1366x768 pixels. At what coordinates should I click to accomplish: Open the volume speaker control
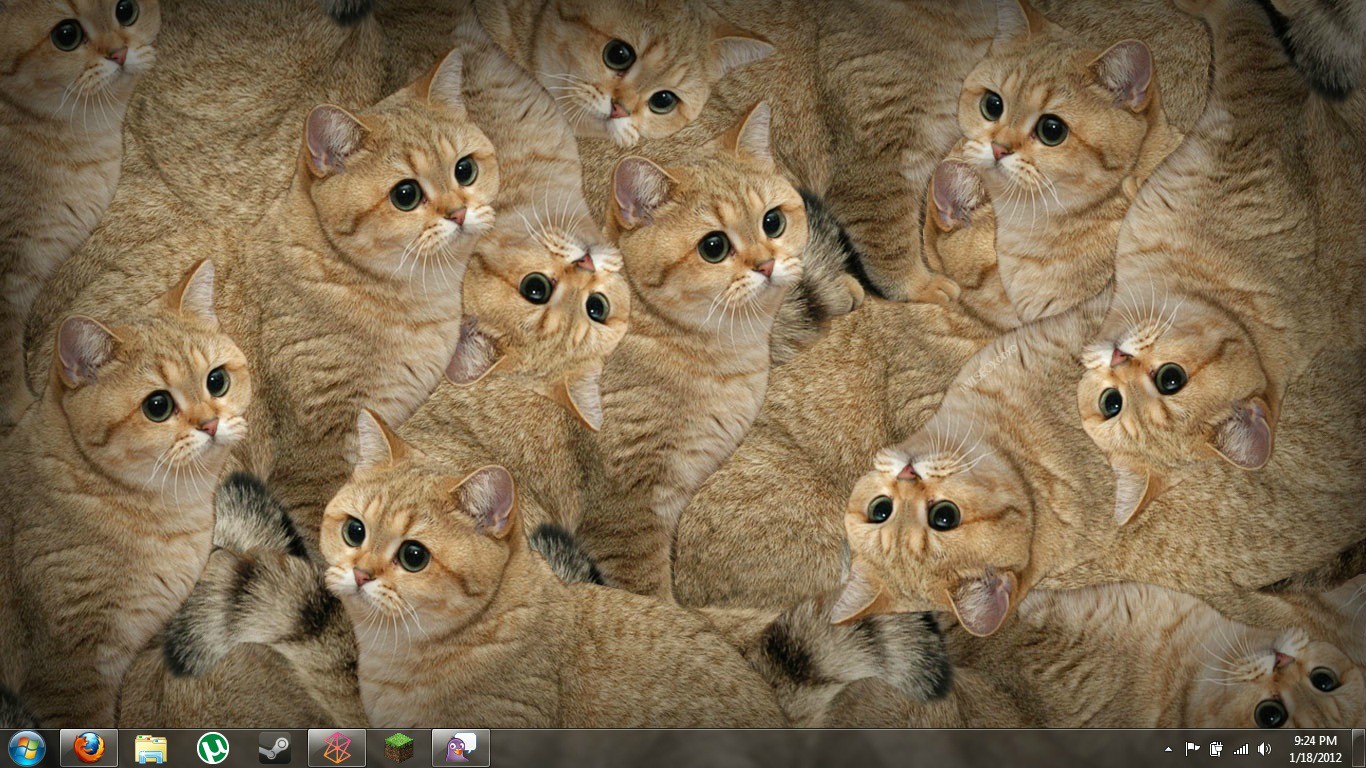[x=1265, y=749]
